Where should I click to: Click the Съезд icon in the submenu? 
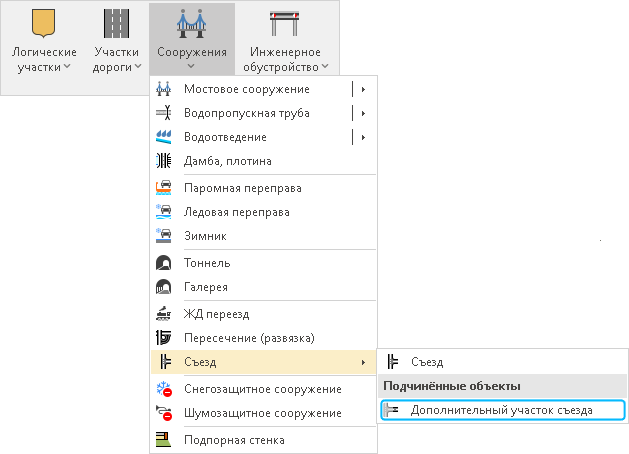(393, 362)
